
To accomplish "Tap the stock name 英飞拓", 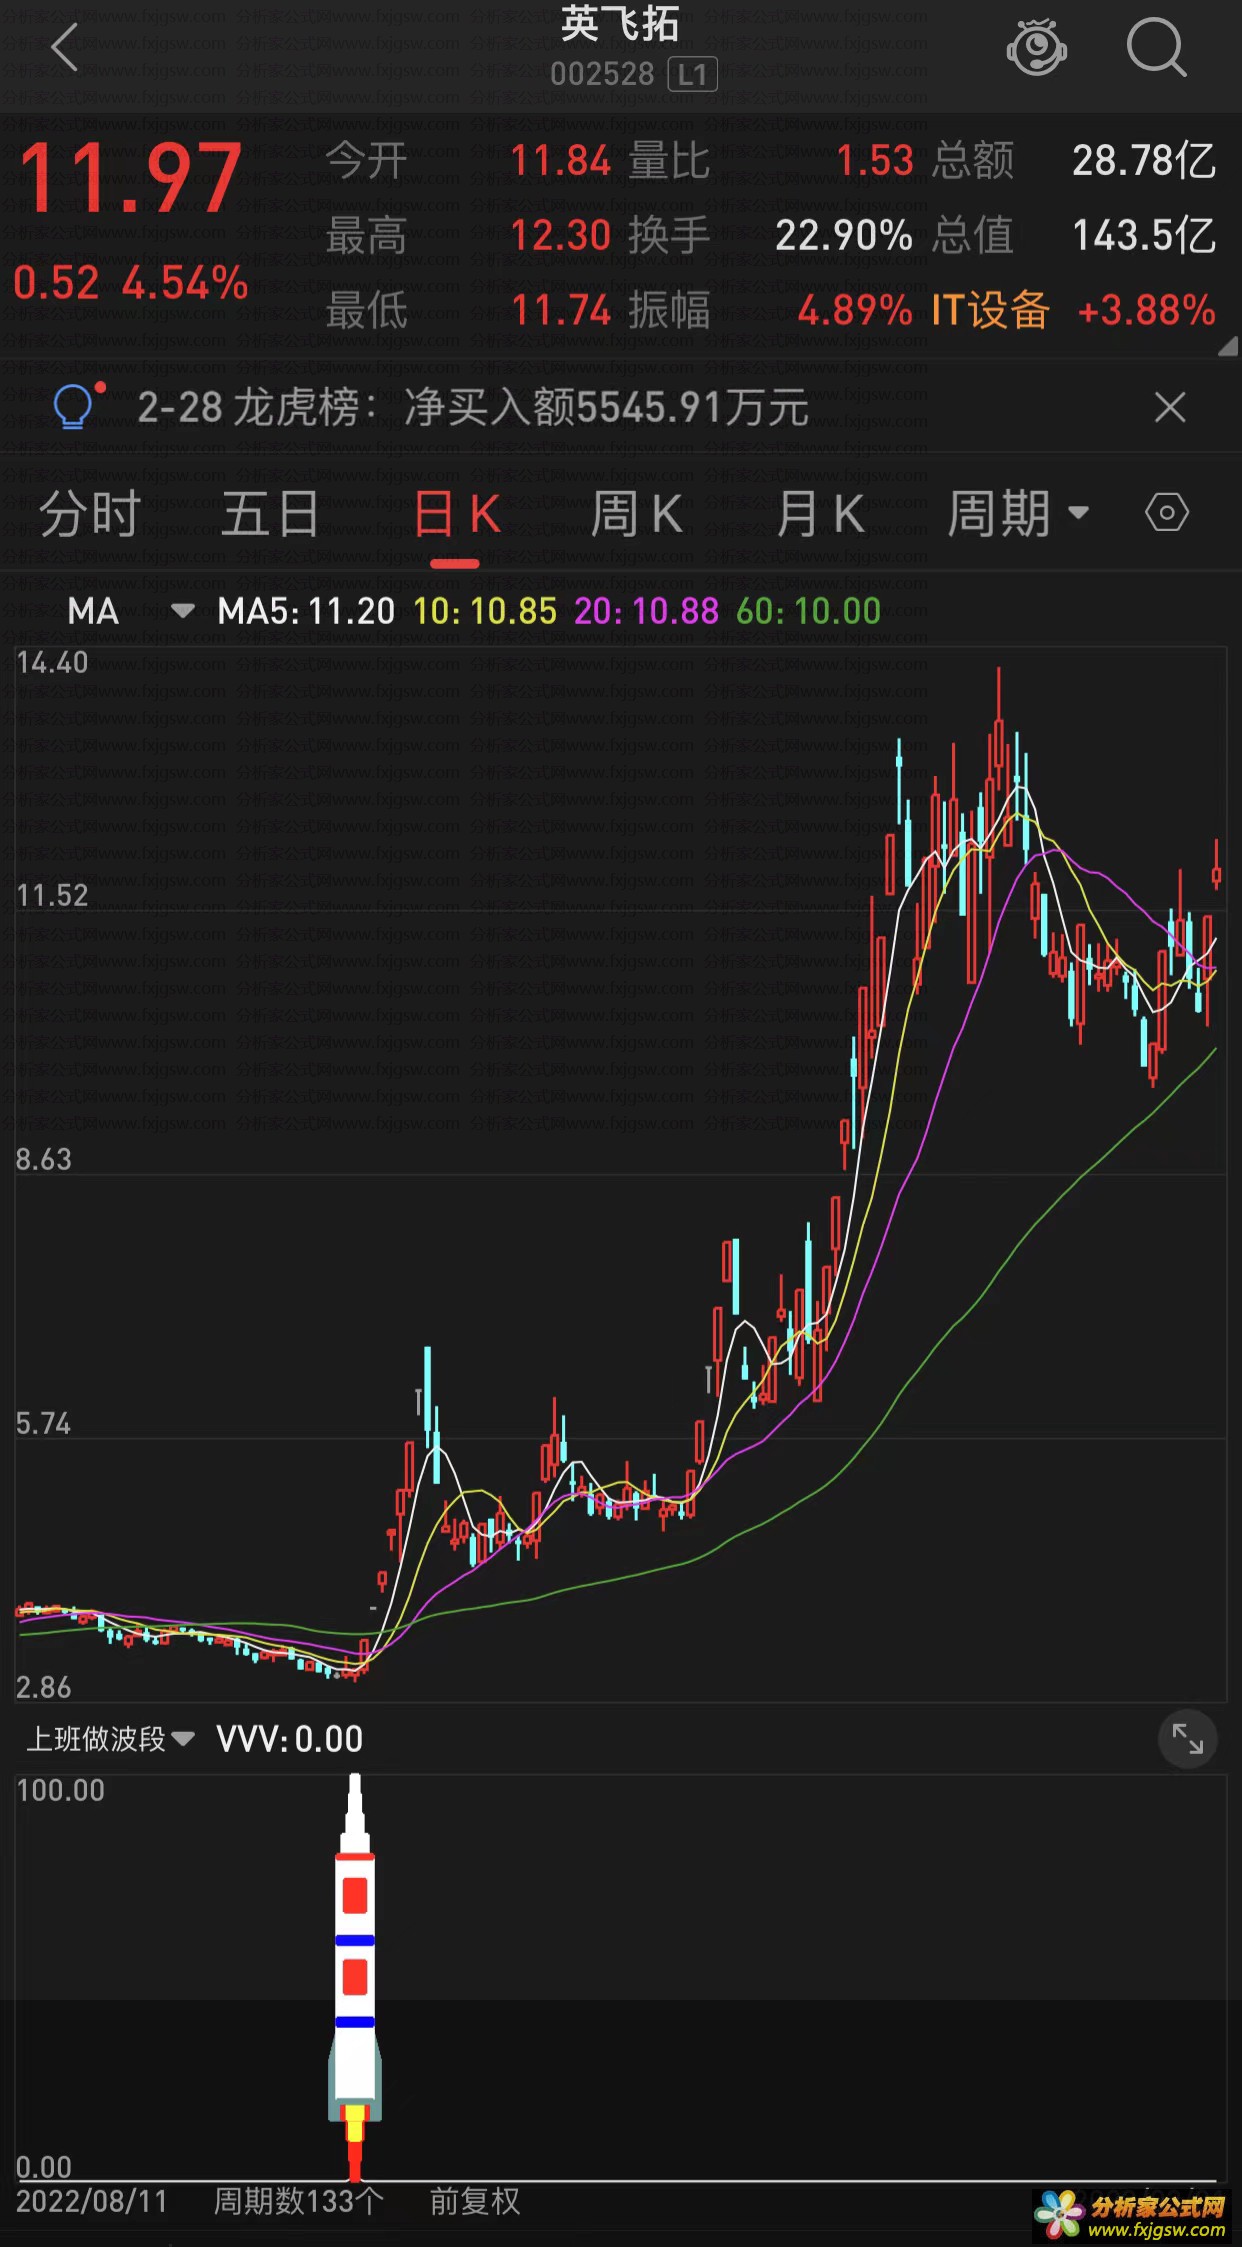I will tap(620, 24).
